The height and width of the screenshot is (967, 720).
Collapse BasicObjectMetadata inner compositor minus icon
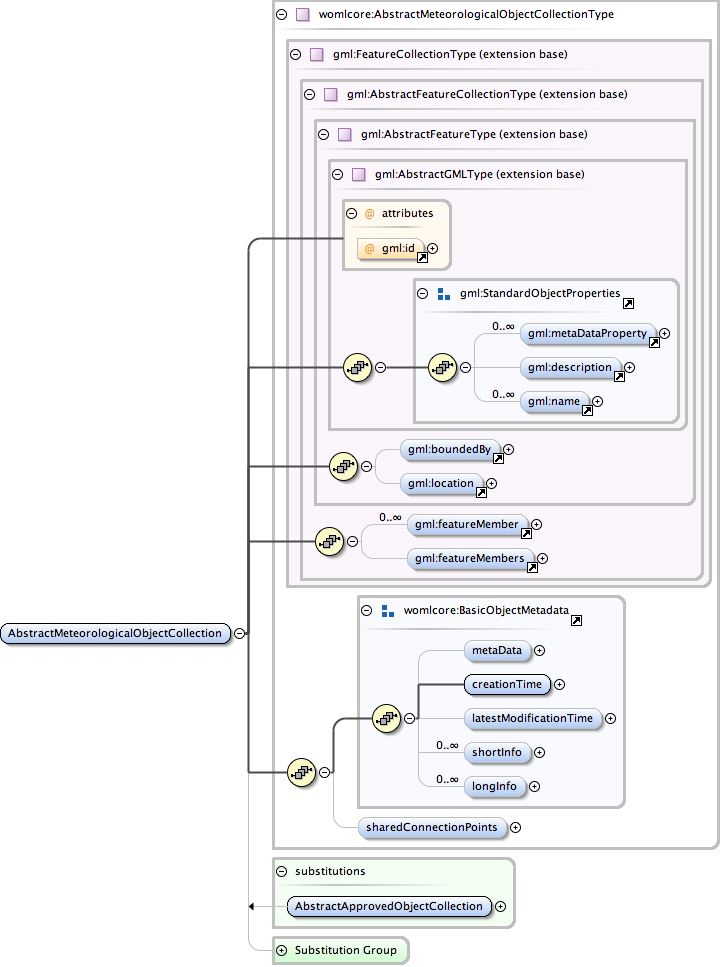point(409,718)
